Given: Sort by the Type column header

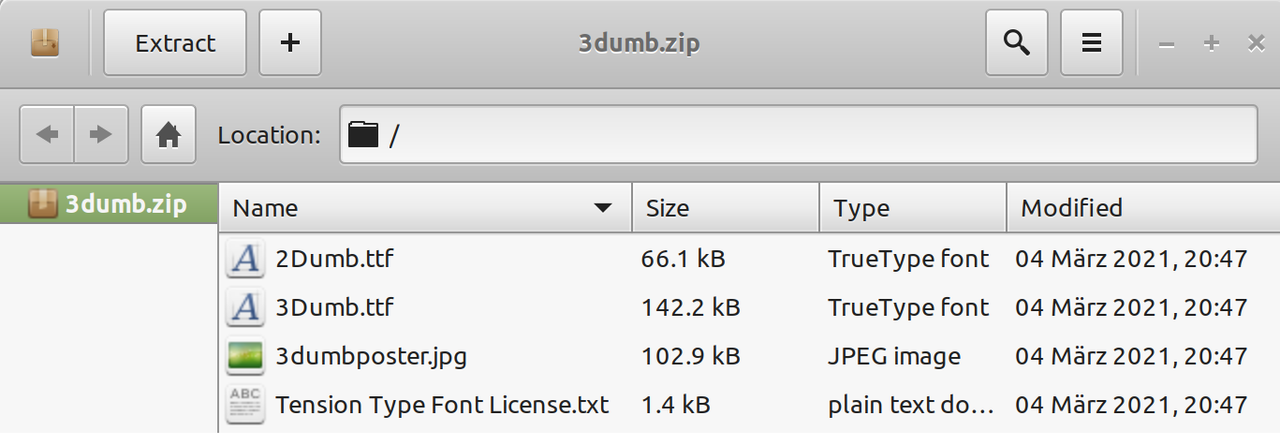Looking at the screenshot, I should (x=913, y=208).
